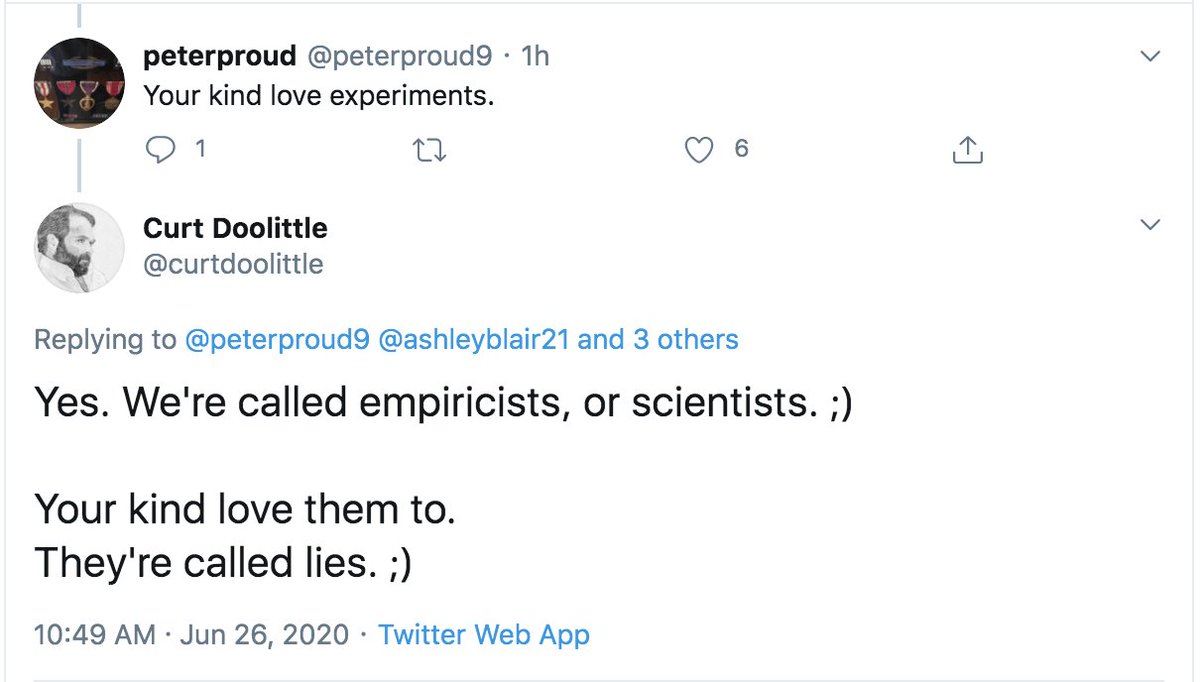Click the @peterproud9 handle beside the display name

click(398, 56)
